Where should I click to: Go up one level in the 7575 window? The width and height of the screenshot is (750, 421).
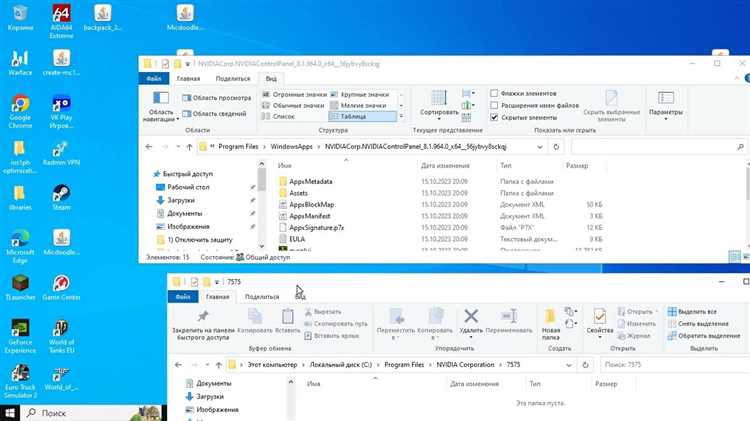pos(219,365)
